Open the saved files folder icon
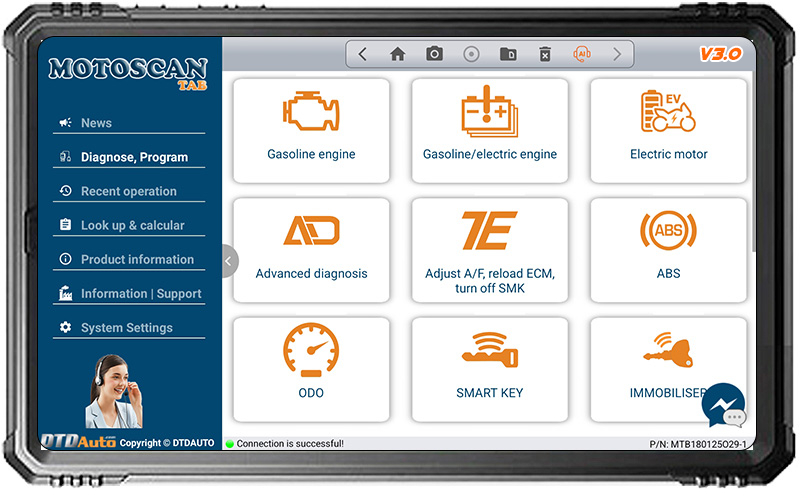800x489 pixels. pyautogui.click(x=508, y=54)
